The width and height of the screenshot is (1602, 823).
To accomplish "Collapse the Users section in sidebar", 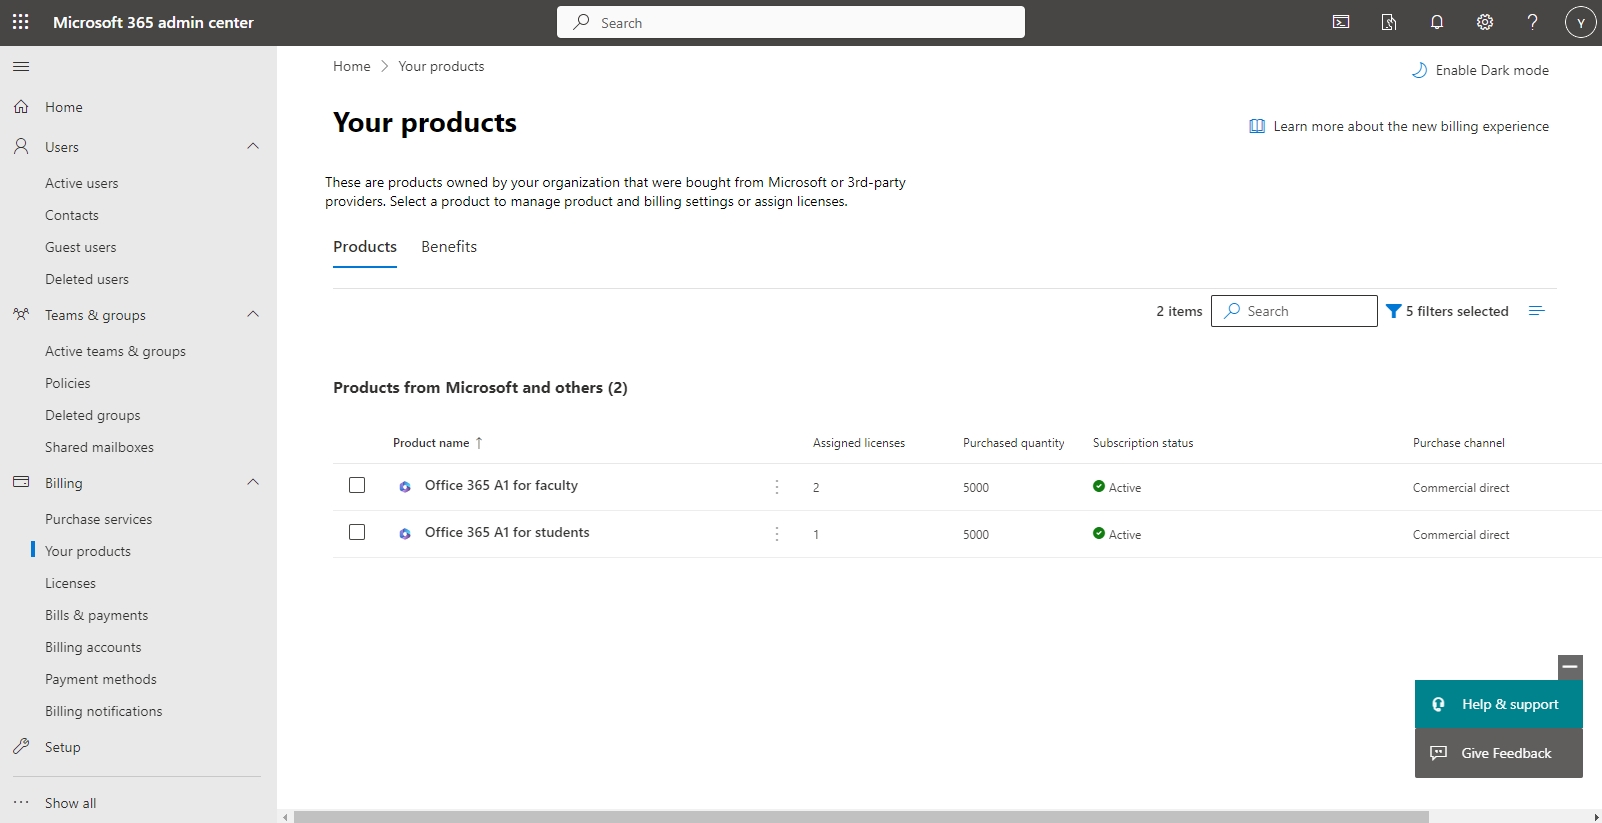I will coord(253,147).
